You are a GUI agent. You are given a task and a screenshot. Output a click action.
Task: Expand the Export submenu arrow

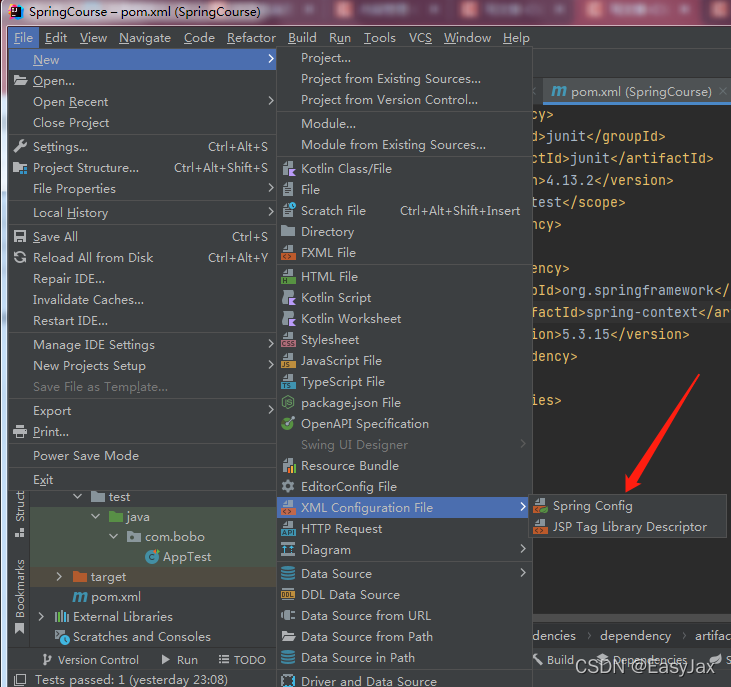point(271,410)
